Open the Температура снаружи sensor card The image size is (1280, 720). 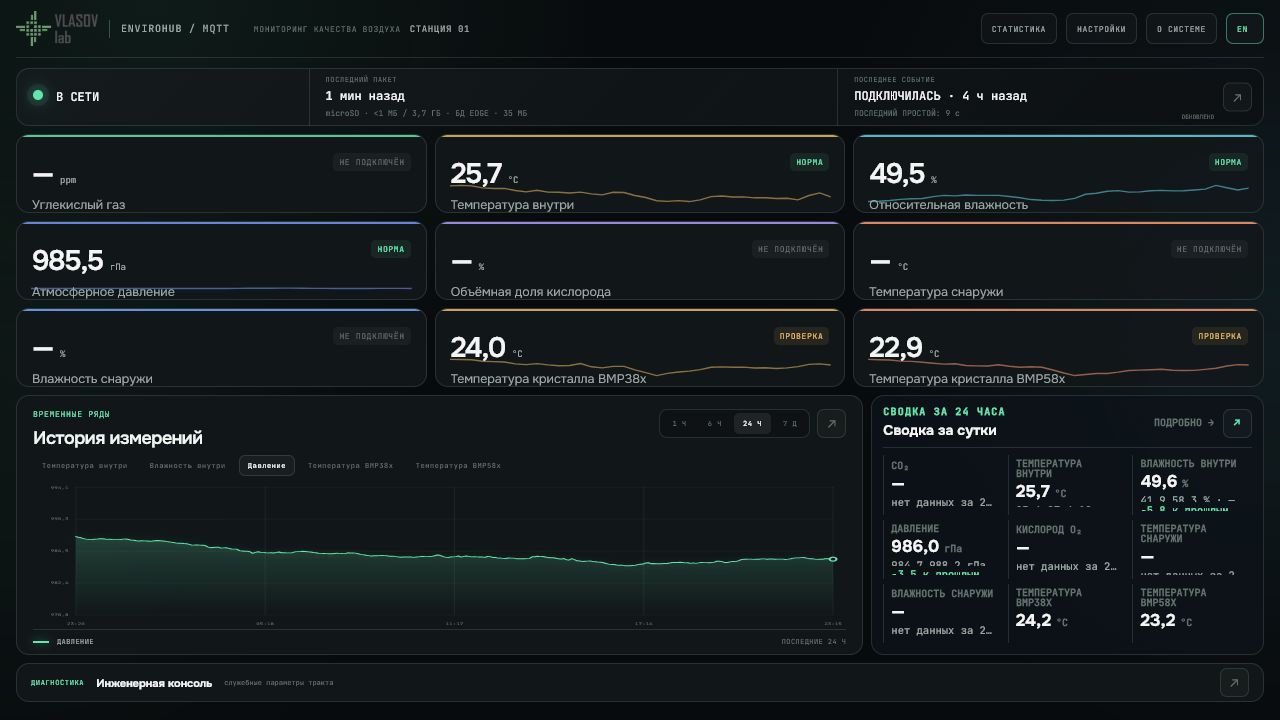point(1058,261)
